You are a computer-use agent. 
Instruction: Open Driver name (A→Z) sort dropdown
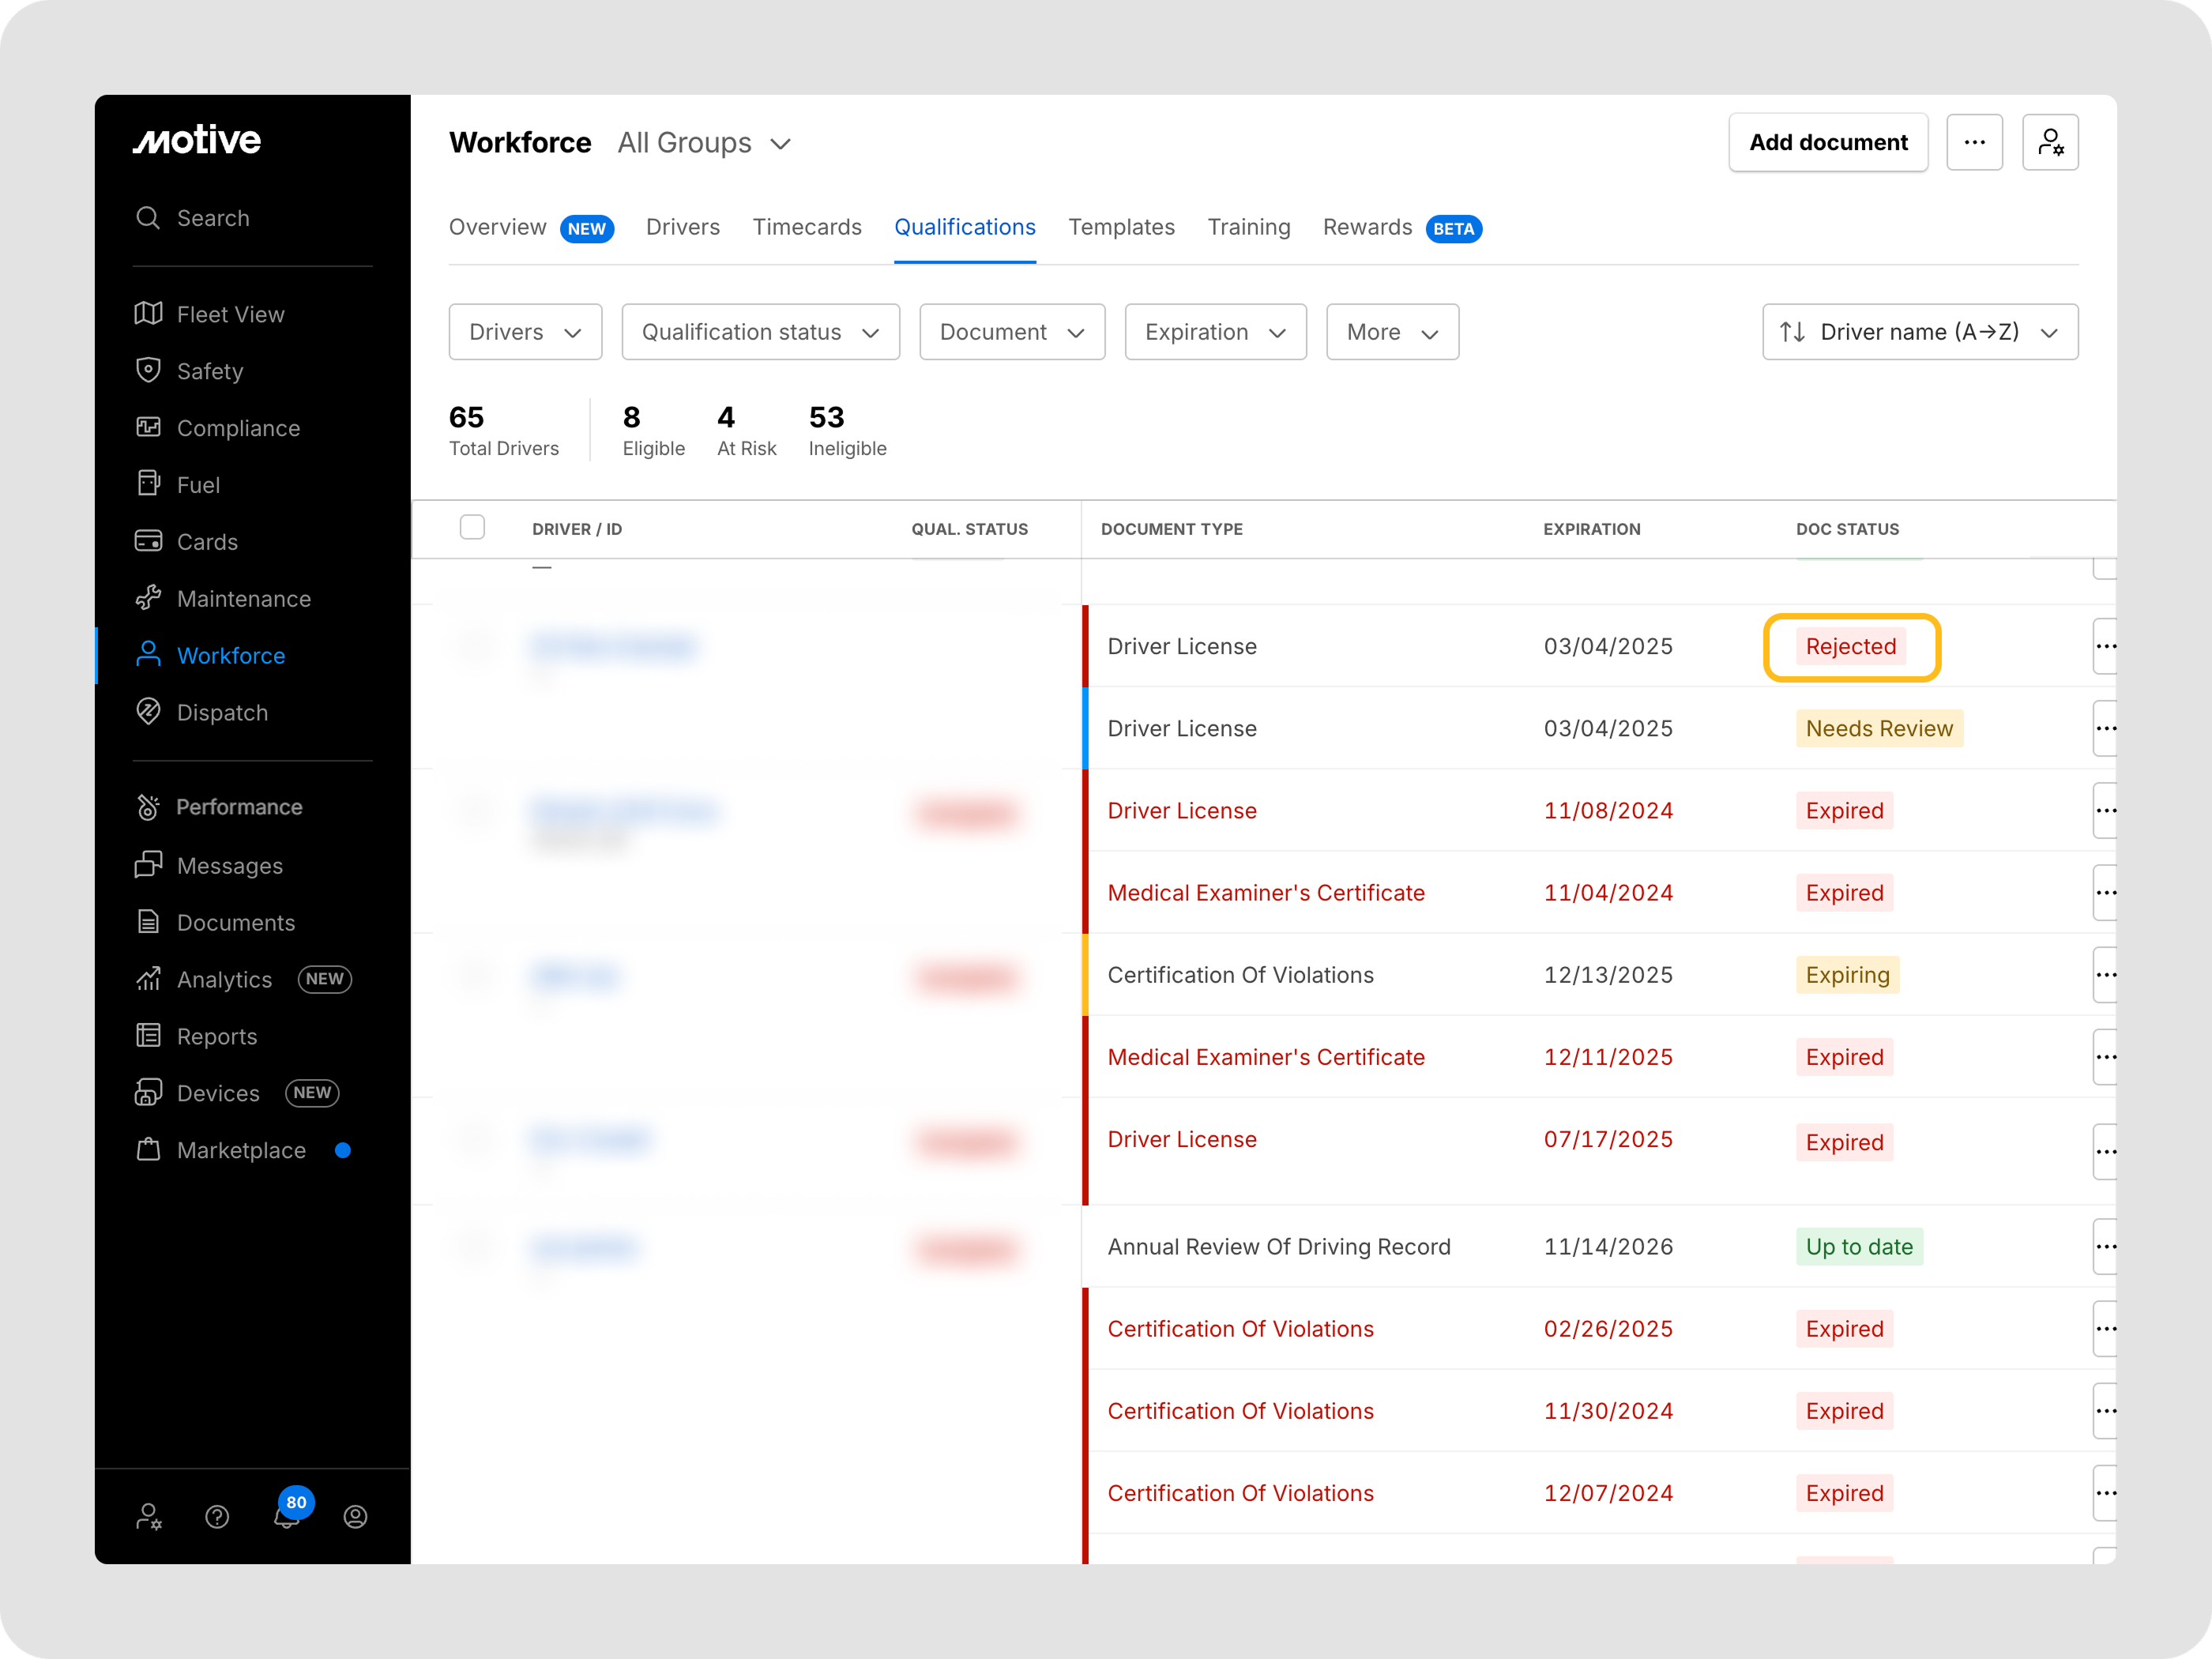(x=1919, y=332)
